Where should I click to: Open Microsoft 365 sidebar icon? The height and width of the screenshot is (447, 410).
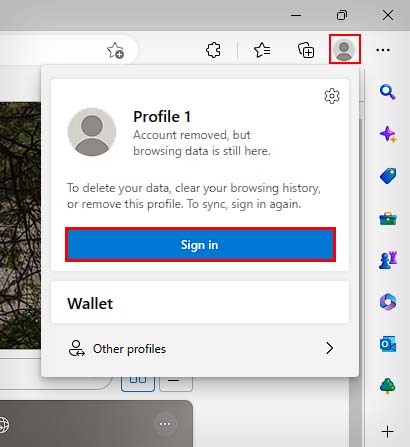388,302
